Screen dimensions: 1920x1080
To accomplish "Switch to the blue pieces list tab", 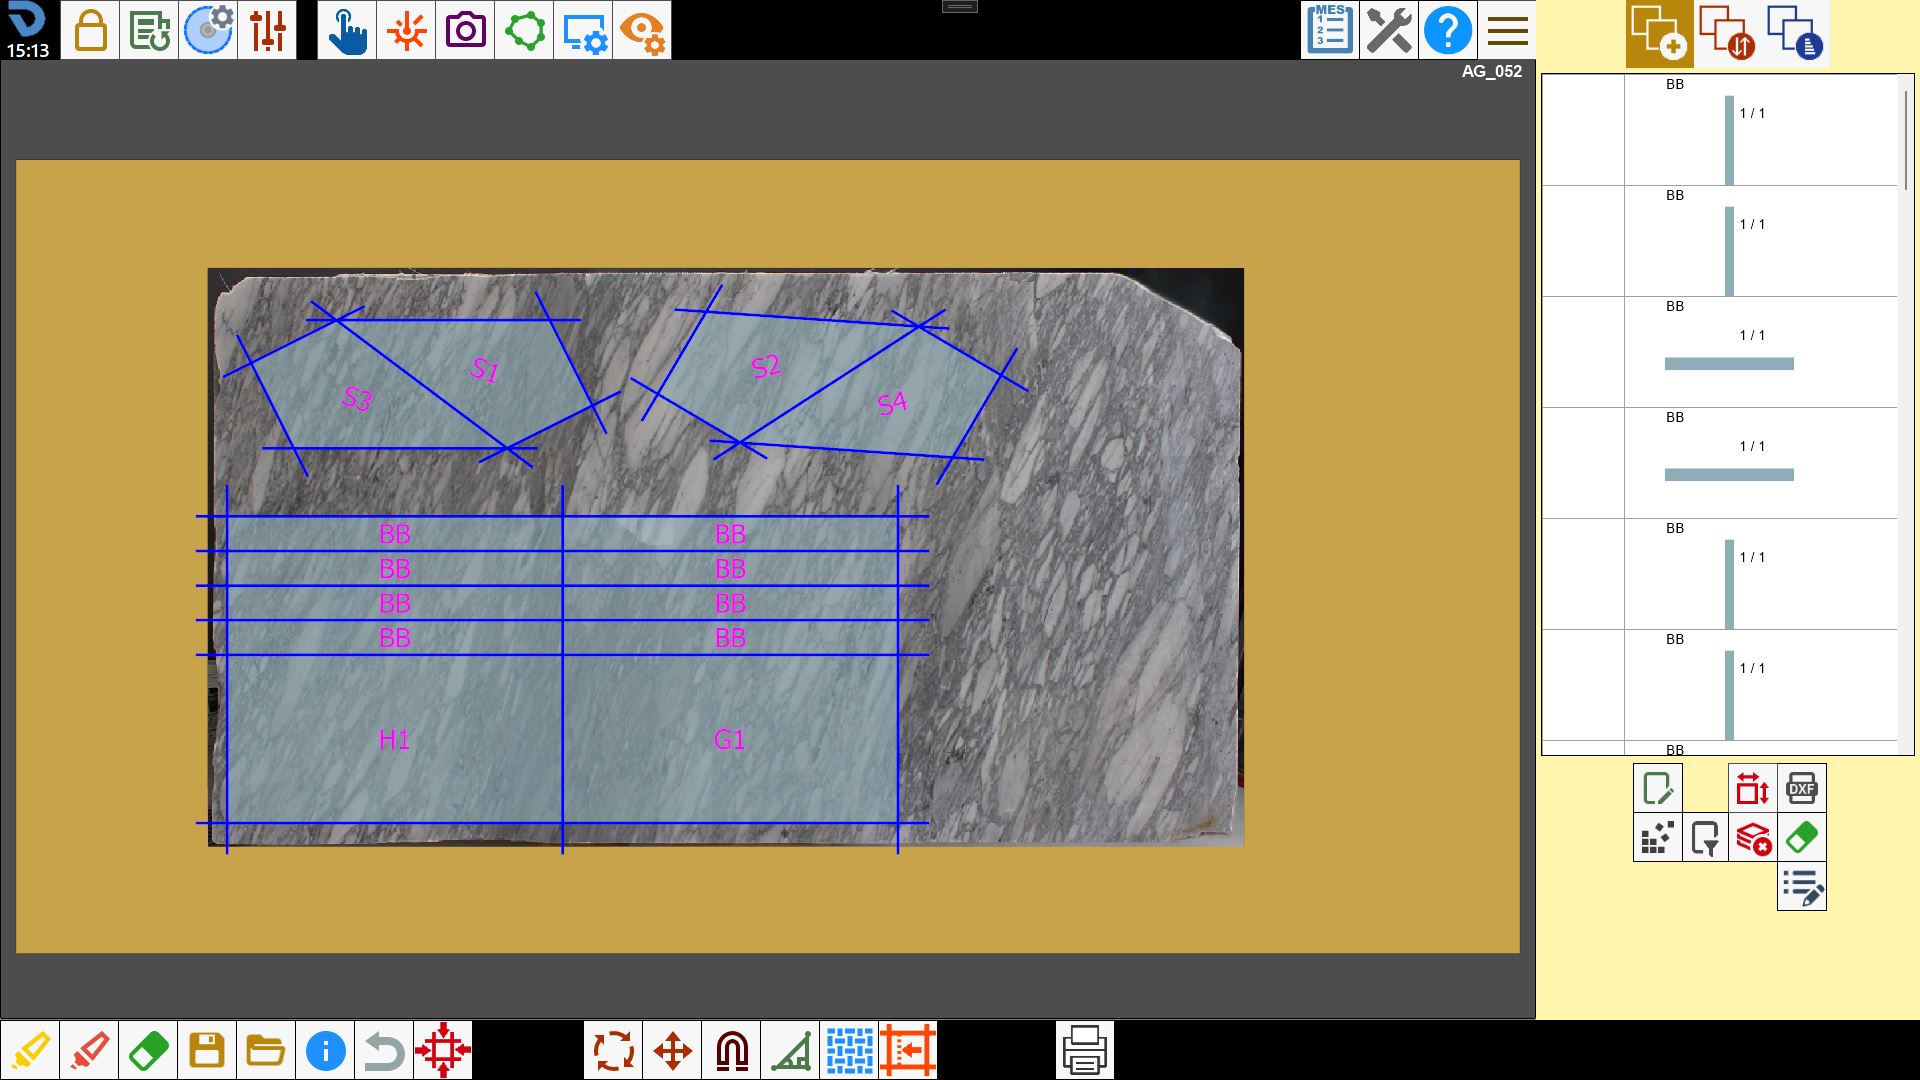I will 1795,33.
